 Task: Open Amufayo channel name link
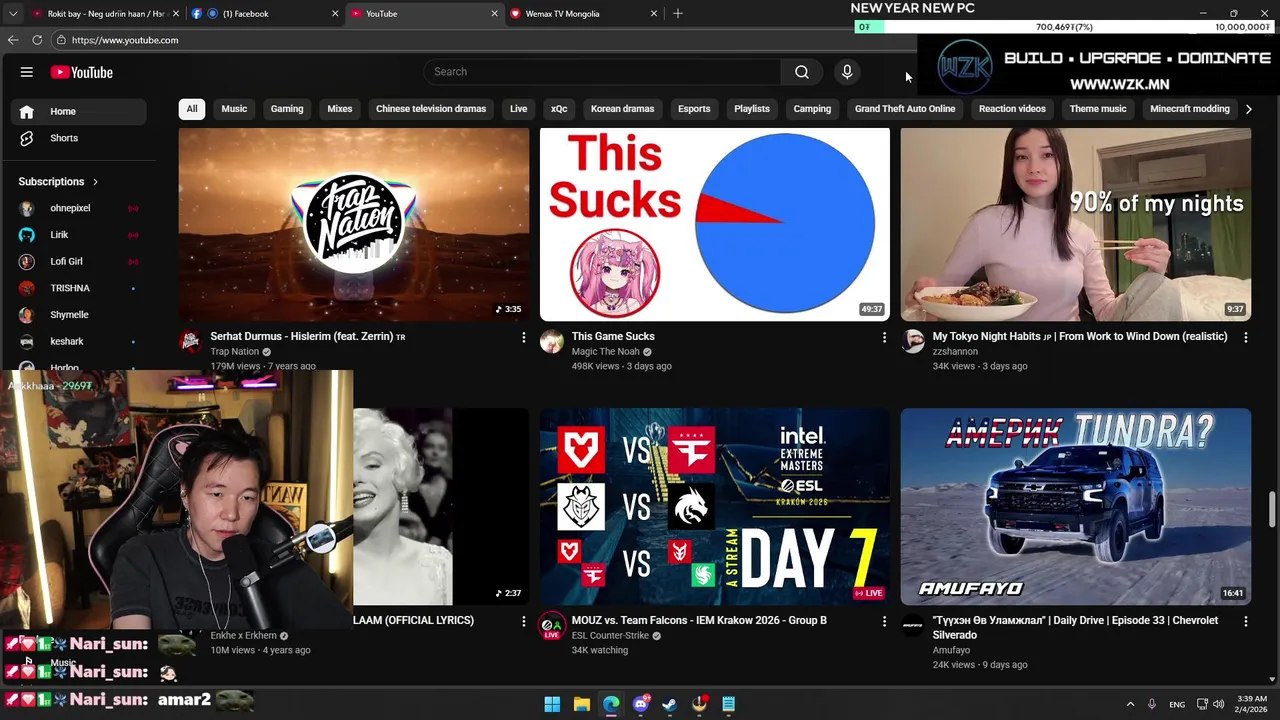[952, 650]
